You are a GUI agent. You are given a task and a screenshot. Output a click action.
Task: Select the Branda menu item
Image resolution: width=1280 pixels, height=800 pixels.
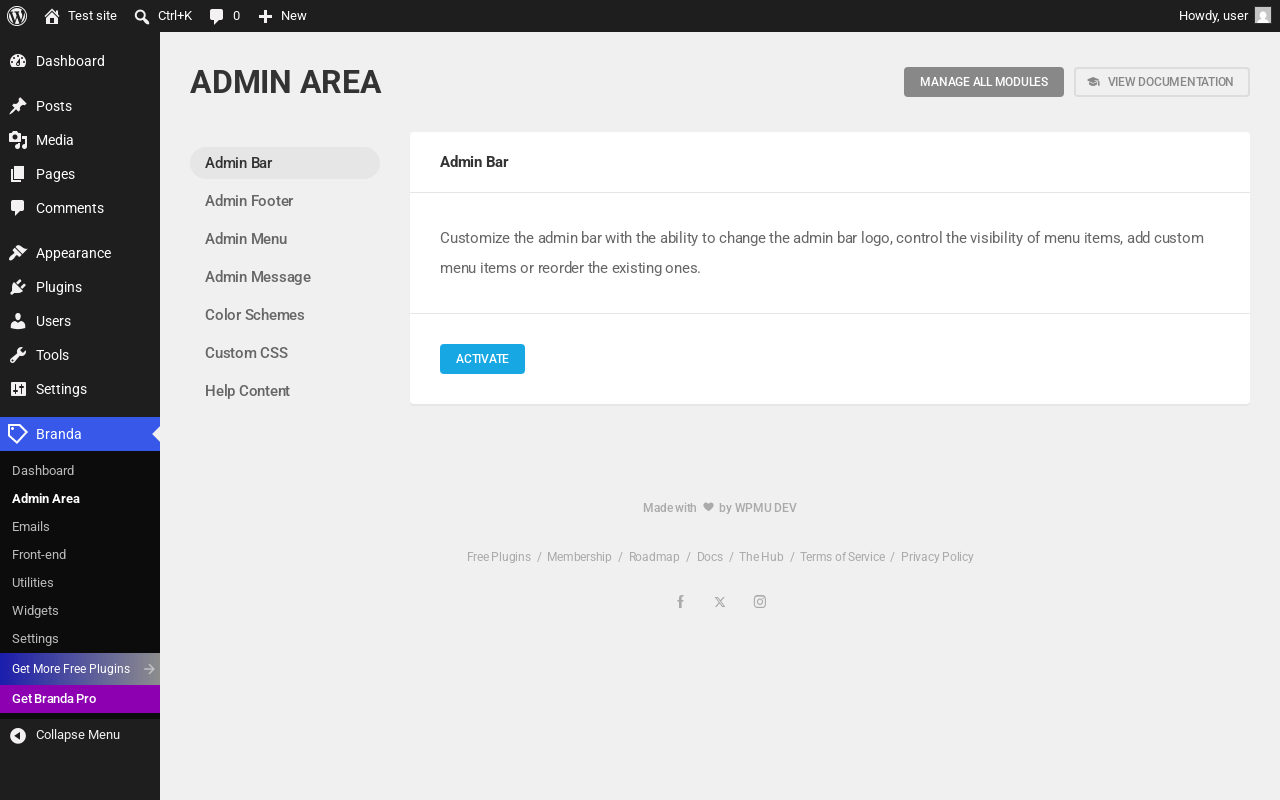pos(80,434)
